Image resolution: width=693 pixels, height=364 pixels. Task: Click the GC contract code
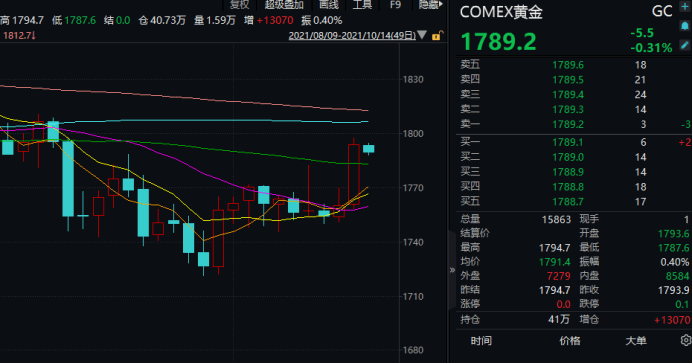662,11
